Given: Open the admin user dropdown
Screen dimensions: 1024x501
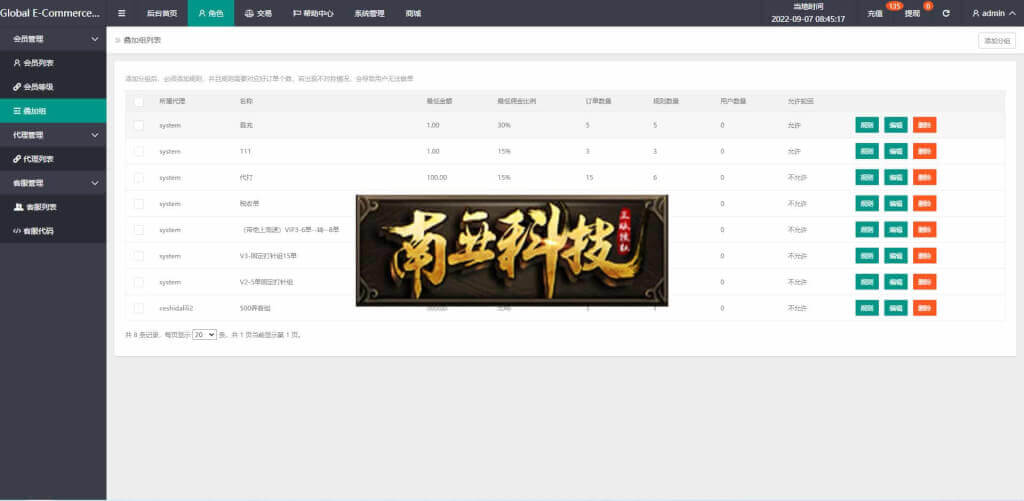Looking at the screenshot, I should (993, 13).
